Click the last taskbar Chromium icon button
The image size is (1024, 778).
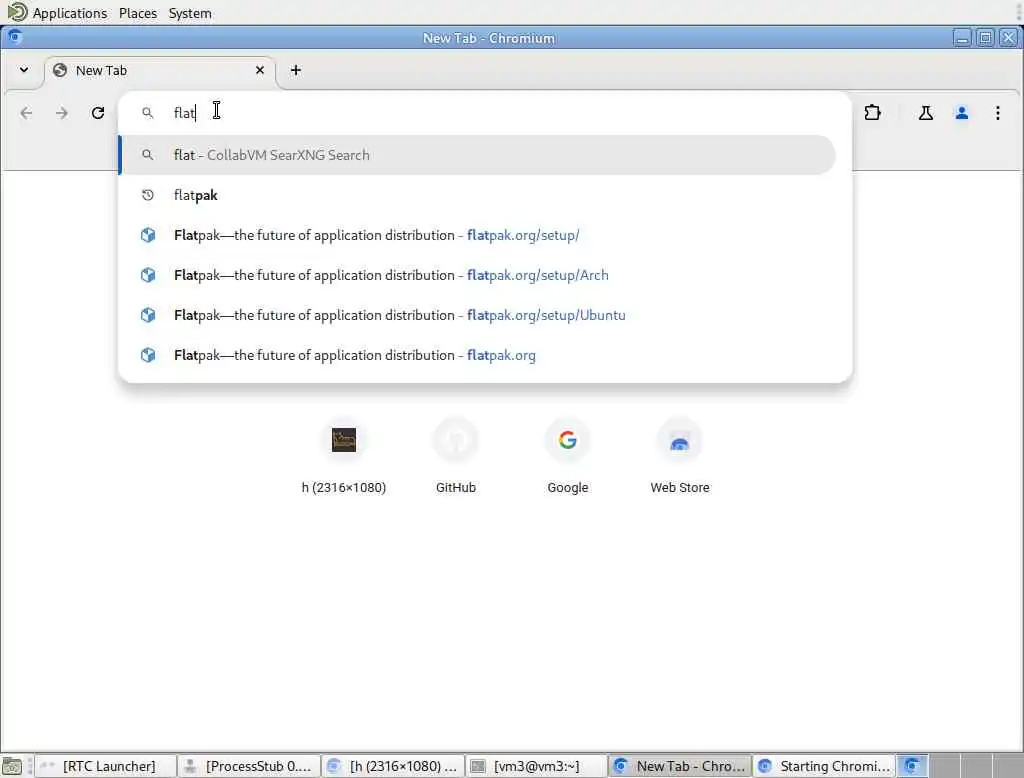[912, 766]
